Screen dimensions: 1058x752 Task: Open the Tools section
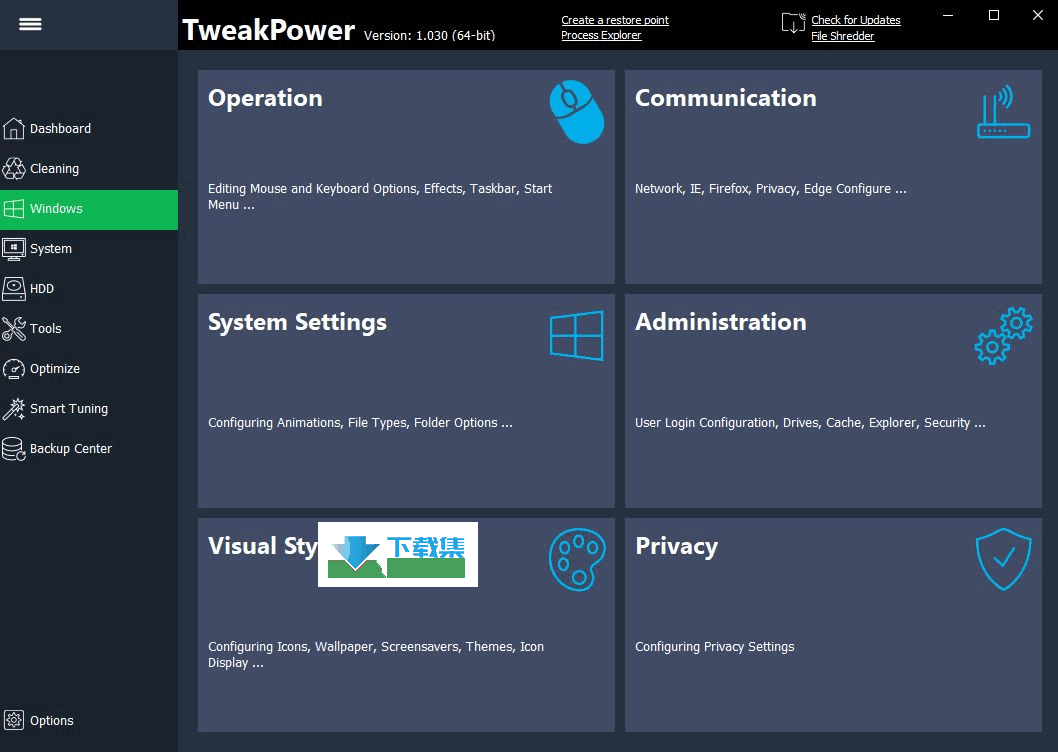[x=89, y=329]
